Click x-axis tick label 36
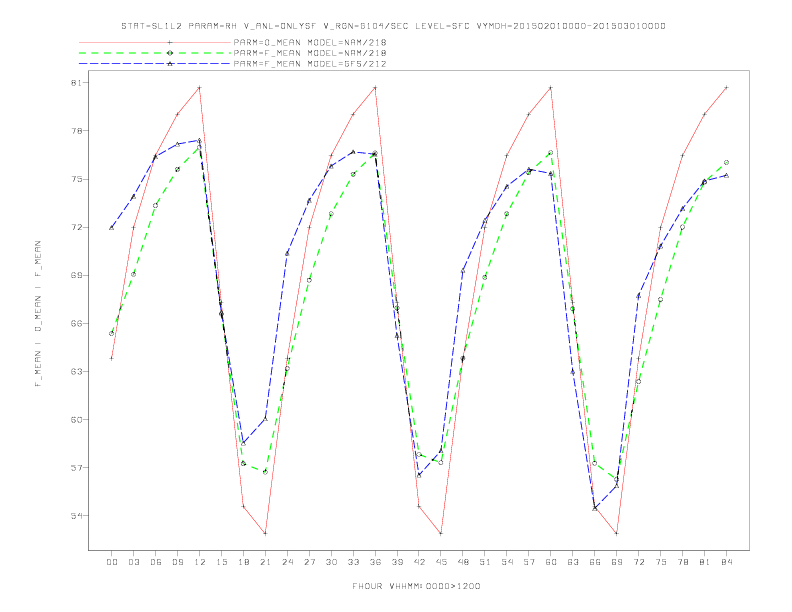 375,562
